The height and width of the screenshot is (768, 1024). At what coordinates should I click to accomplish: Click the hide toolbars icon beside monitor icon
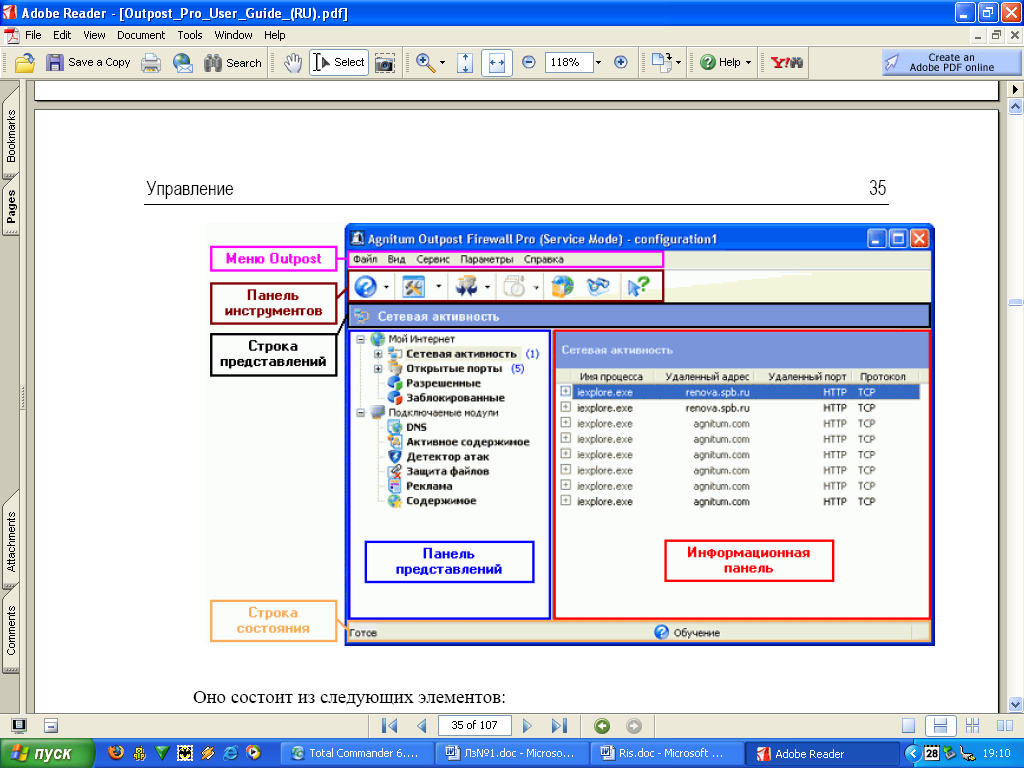51,726
